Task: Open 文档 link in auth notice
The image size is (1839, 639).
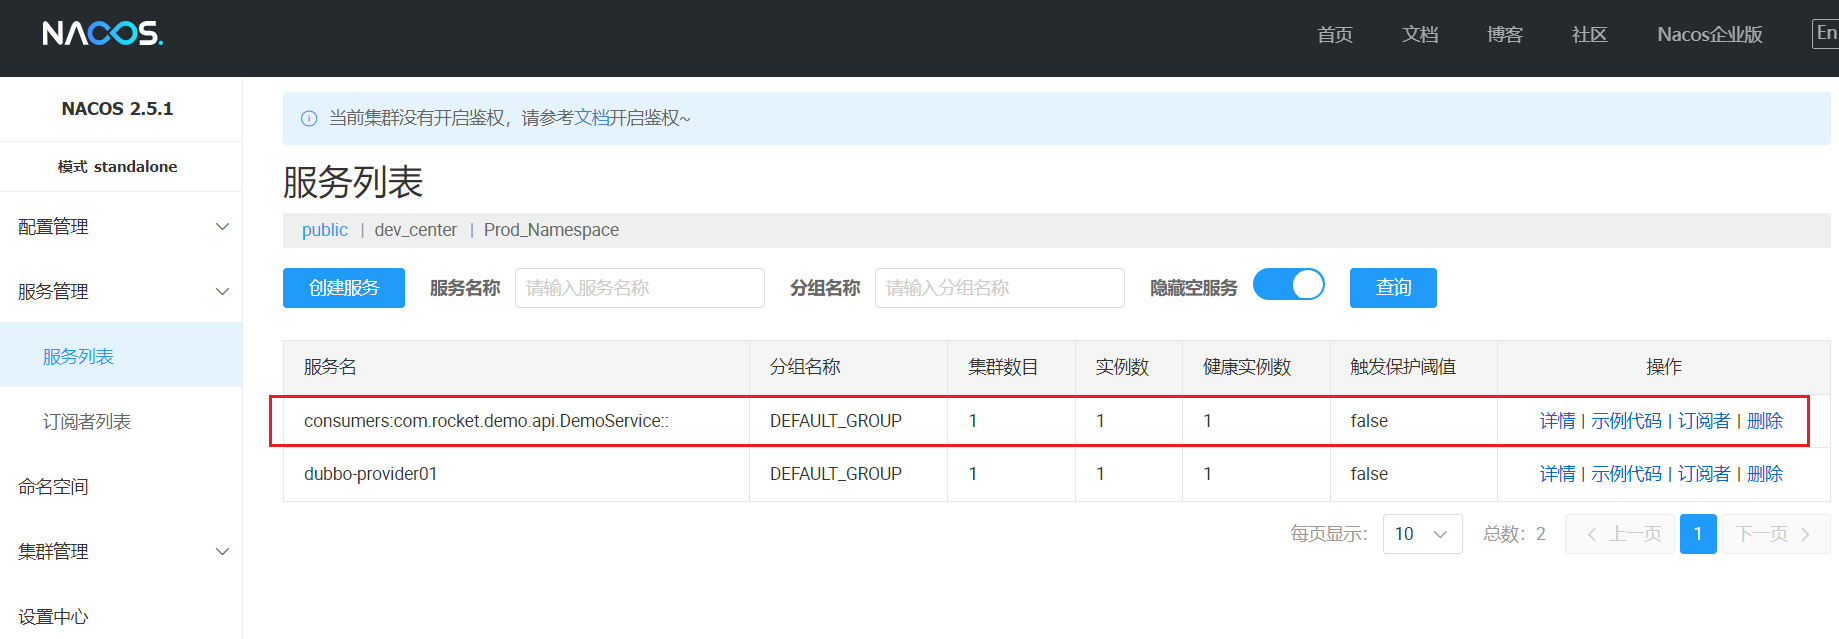Action: tap(591, 118)
